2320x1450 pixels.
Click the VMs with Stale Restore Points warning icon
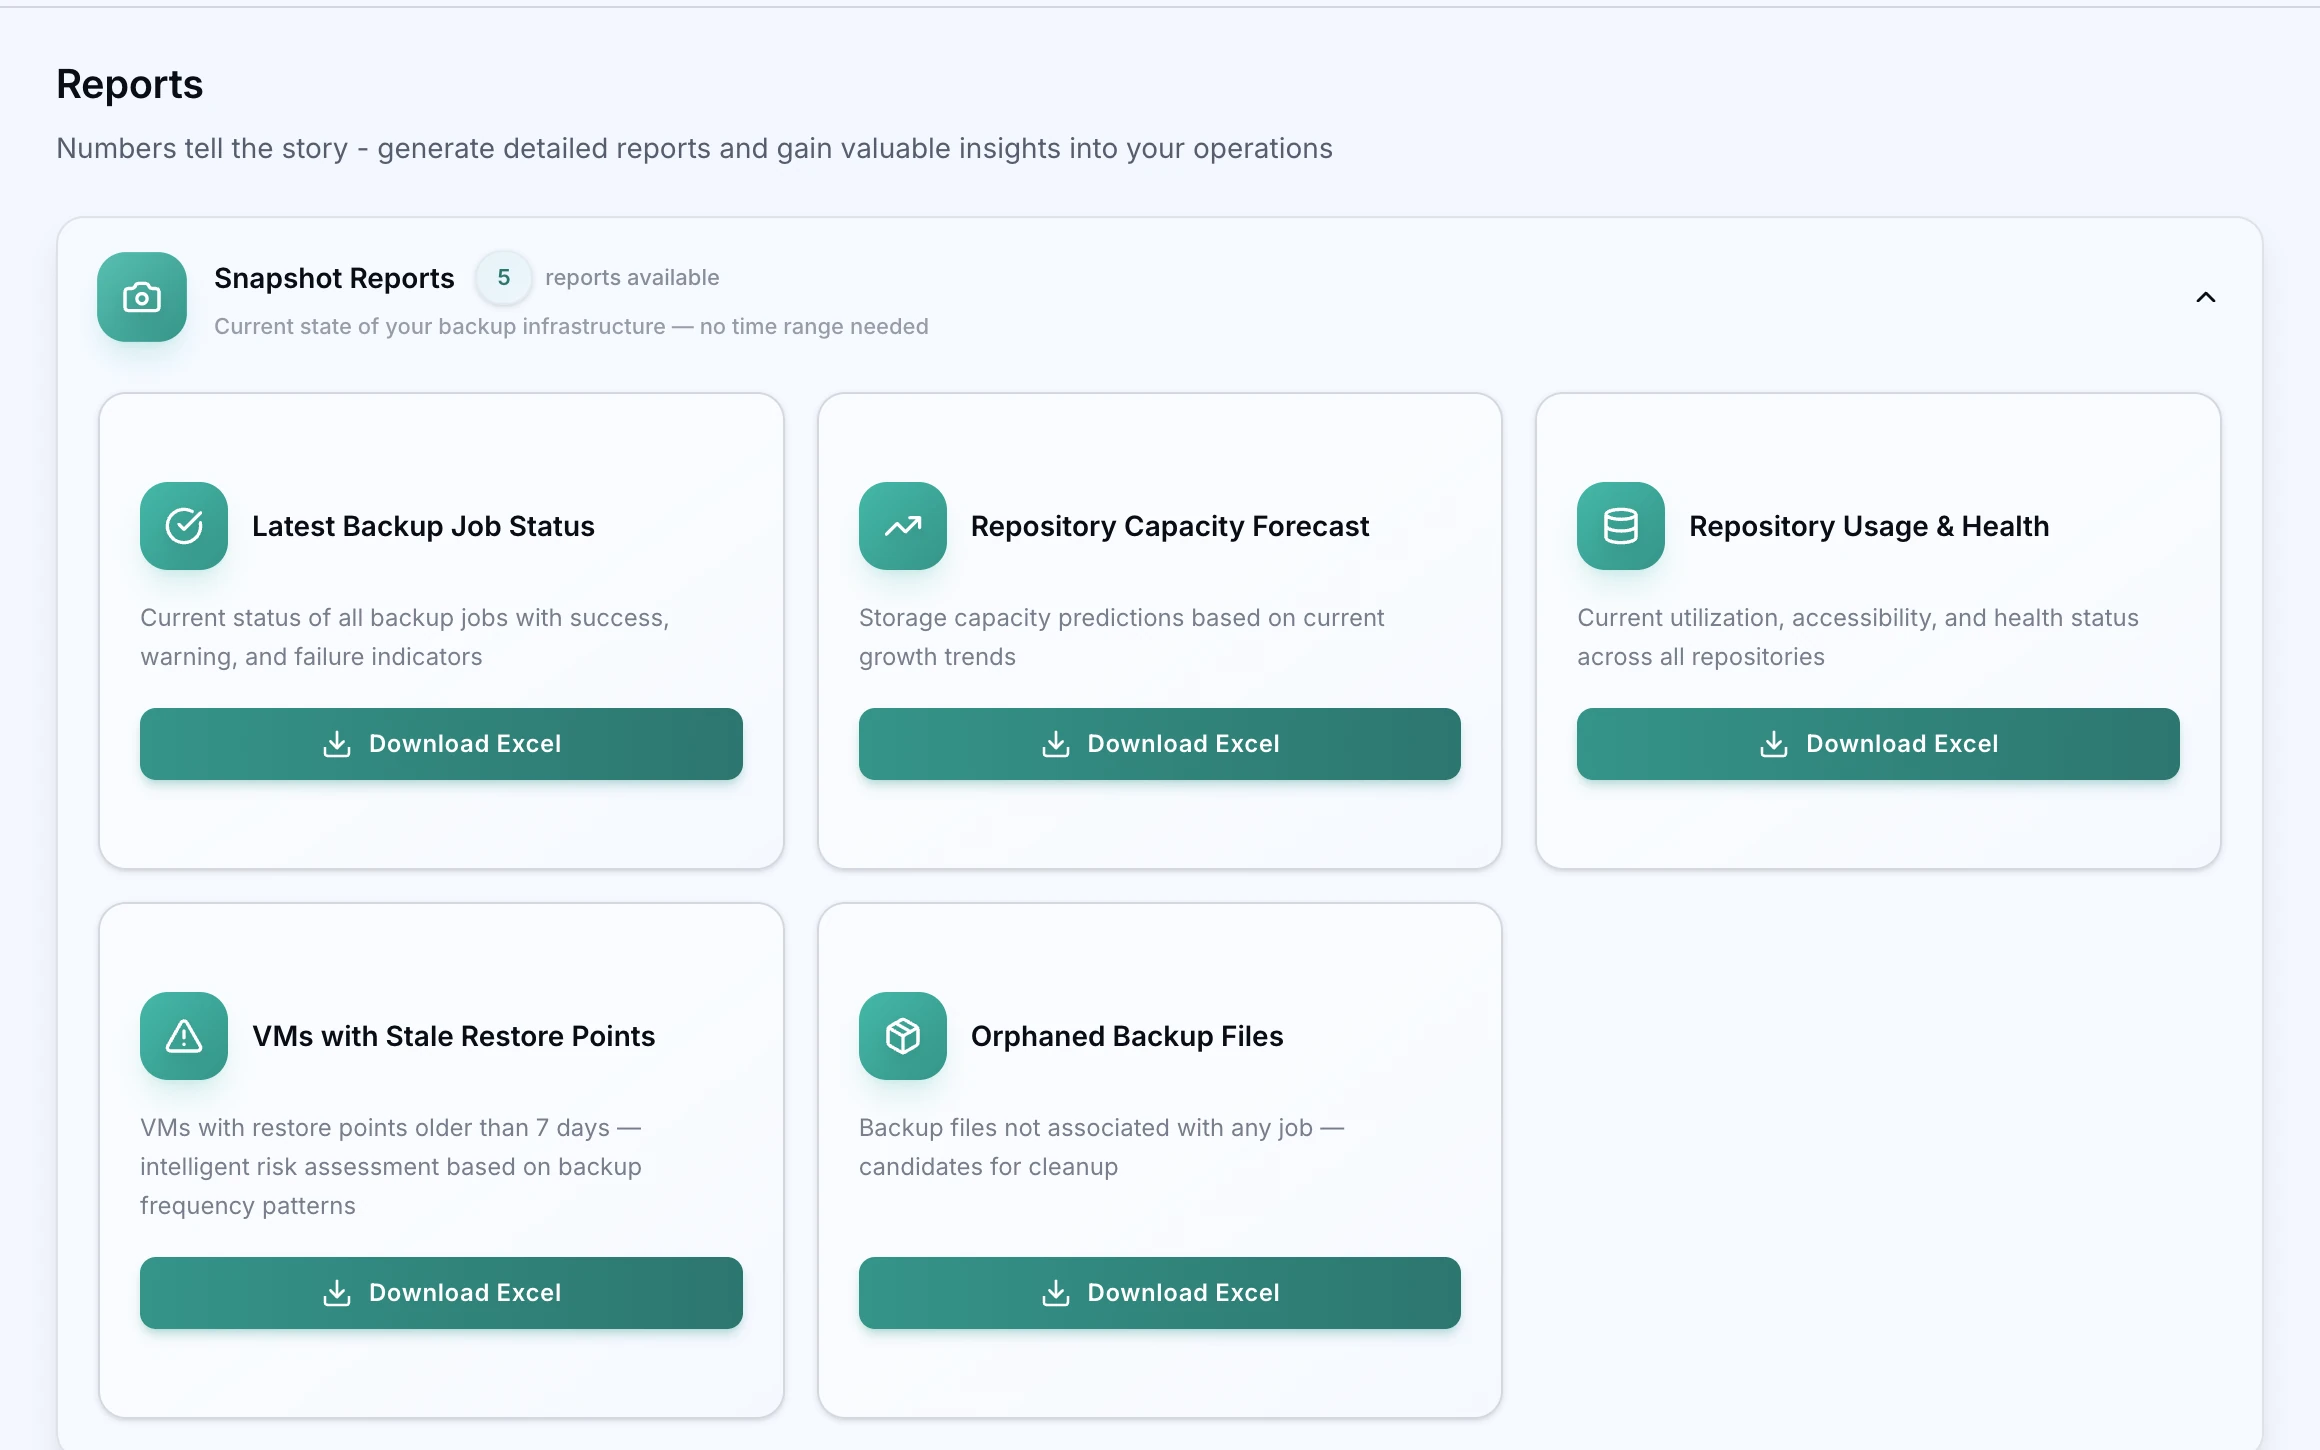(184, 1036)
